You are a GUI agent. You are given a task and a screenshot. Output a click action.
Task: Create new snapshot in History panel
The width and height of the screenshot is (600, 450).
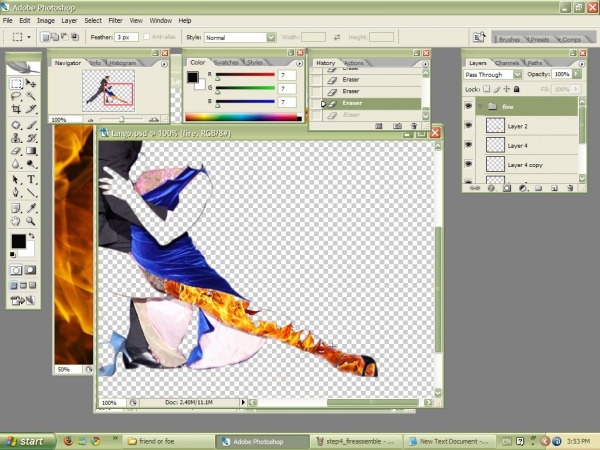coord(398,126)
